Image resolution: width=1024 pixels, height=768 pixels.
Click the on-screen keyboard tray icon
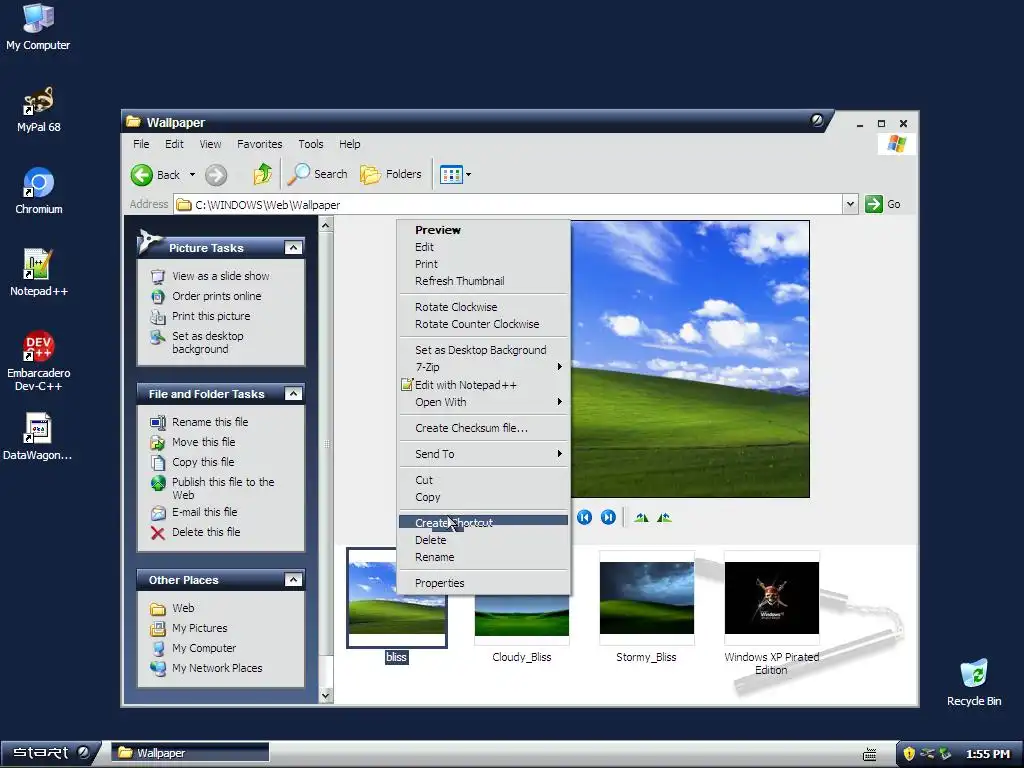pyautogui.click(x=869, y=754)
